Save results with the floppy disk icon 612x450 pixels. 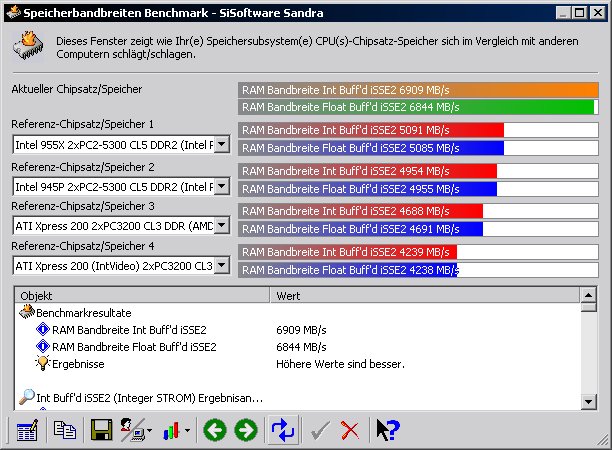coord(101,430)
